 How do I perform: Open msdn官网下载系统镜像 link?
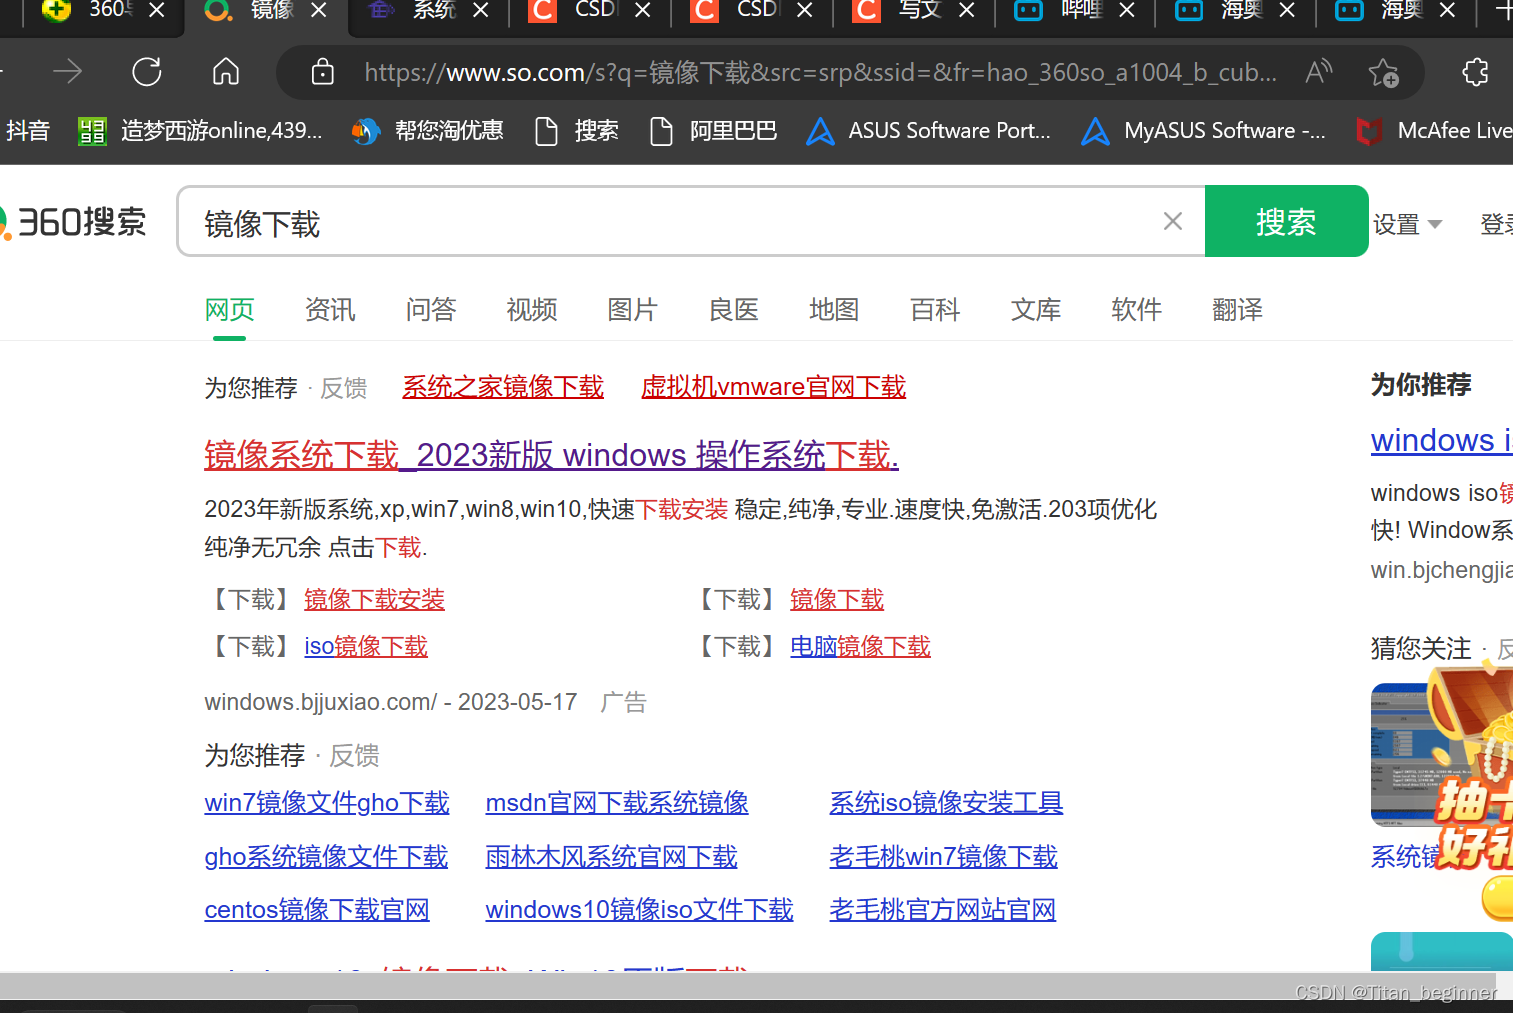[x=617, y=803]
